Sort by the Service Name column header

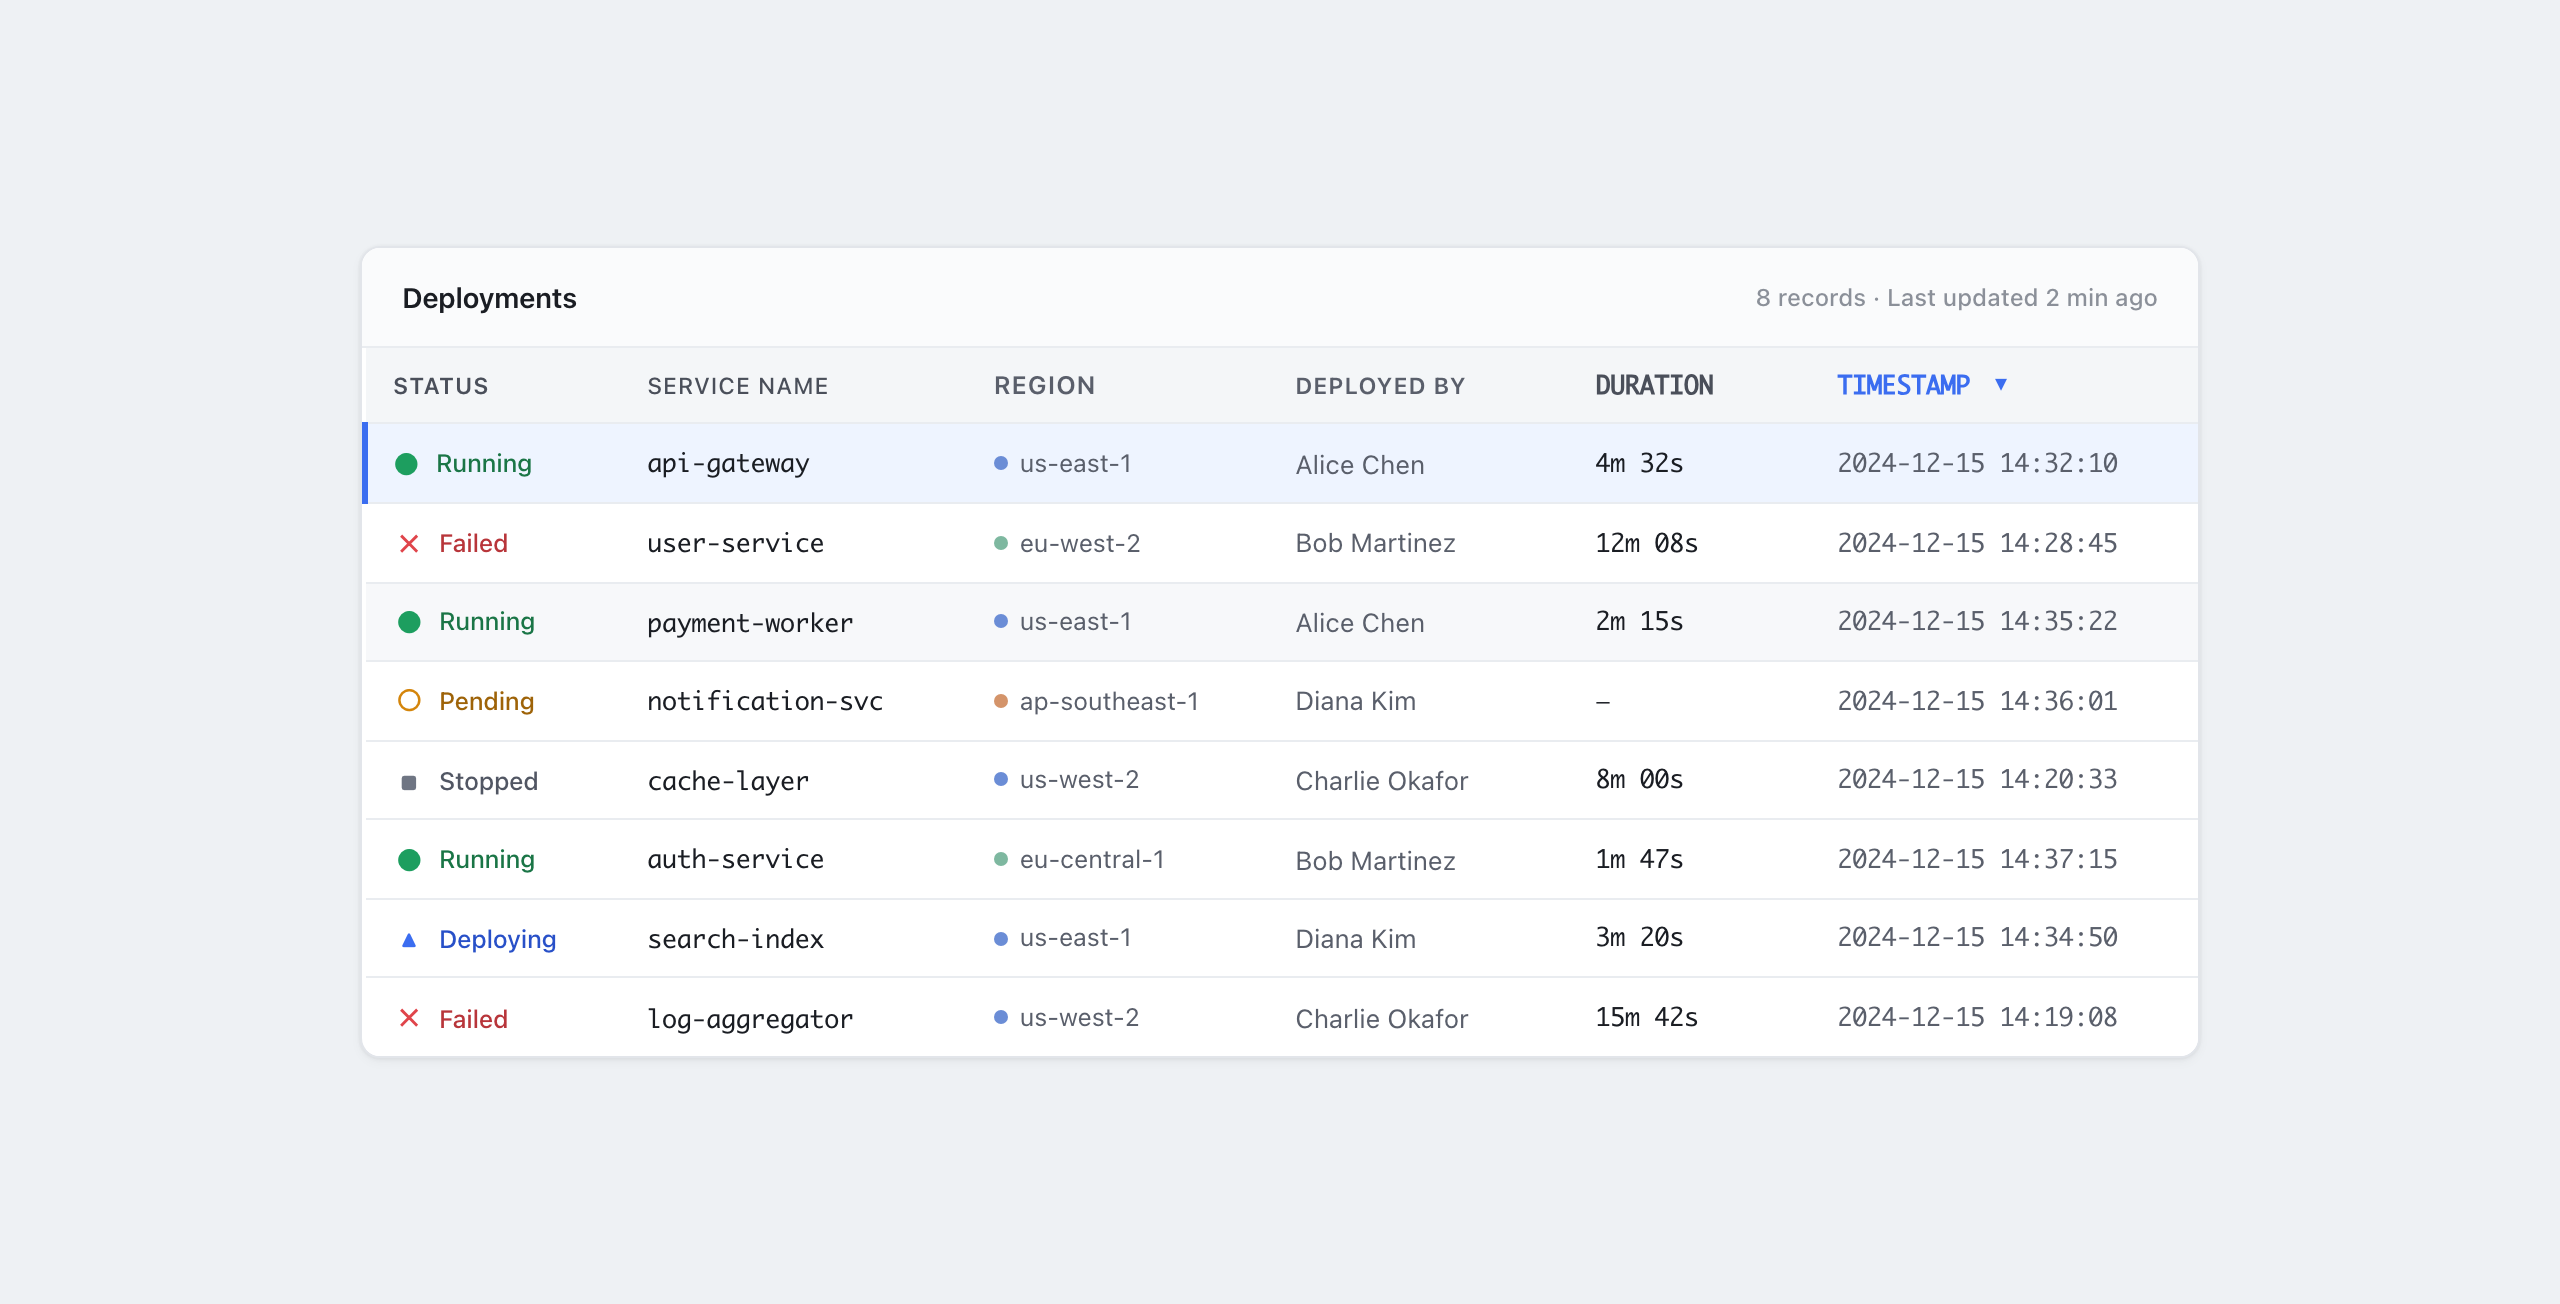pos(738,386)
